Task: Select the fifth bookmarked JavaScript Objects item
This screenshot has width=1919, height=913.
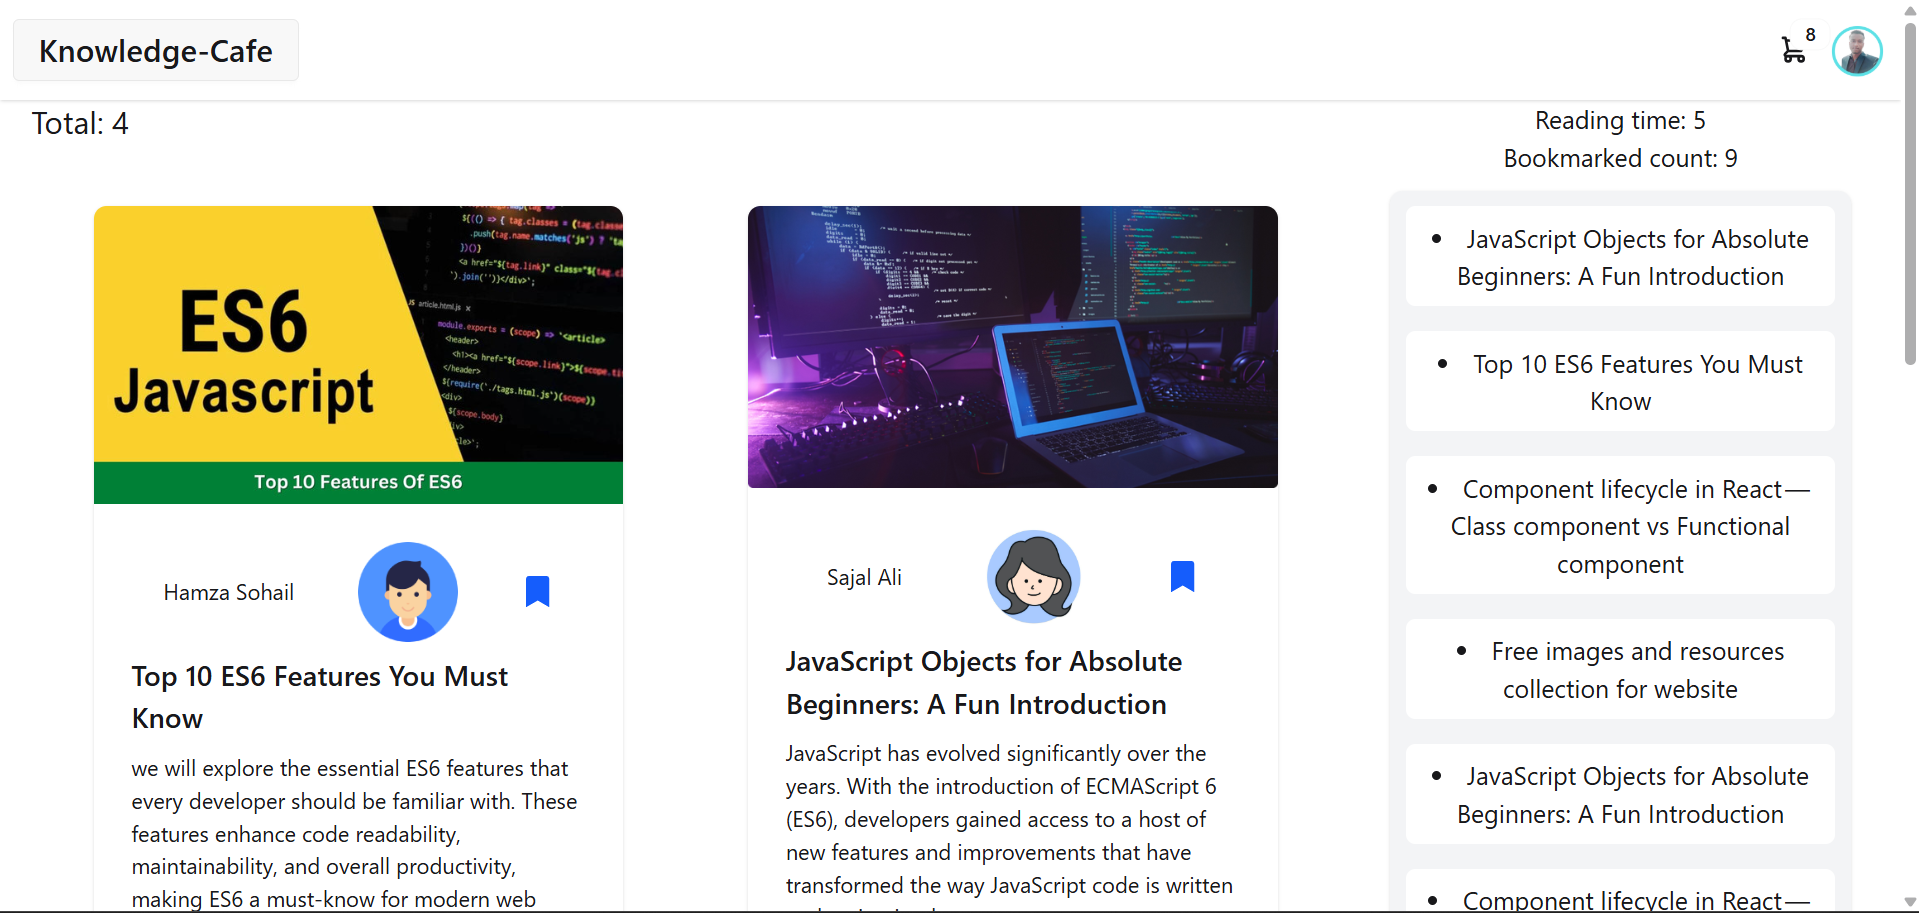Action: click(1620, 795)
